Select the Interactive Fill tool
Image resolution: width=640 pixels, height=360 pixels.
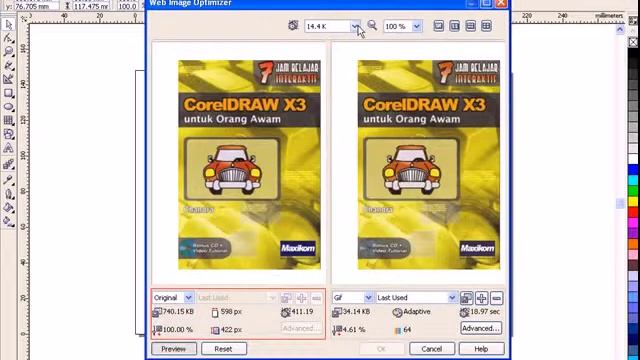point(8,222)
